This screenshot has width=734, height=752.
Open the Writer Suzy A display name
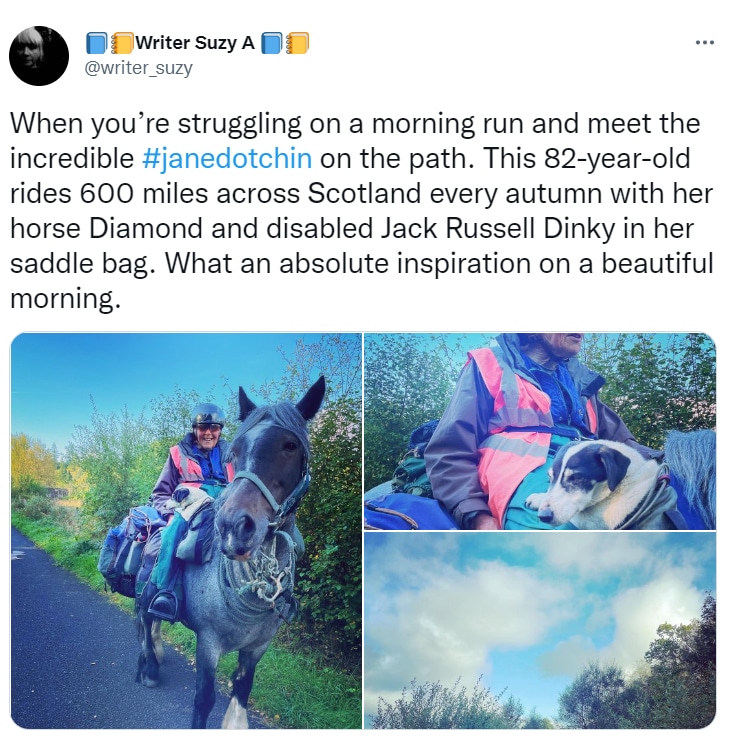(195, 43)
